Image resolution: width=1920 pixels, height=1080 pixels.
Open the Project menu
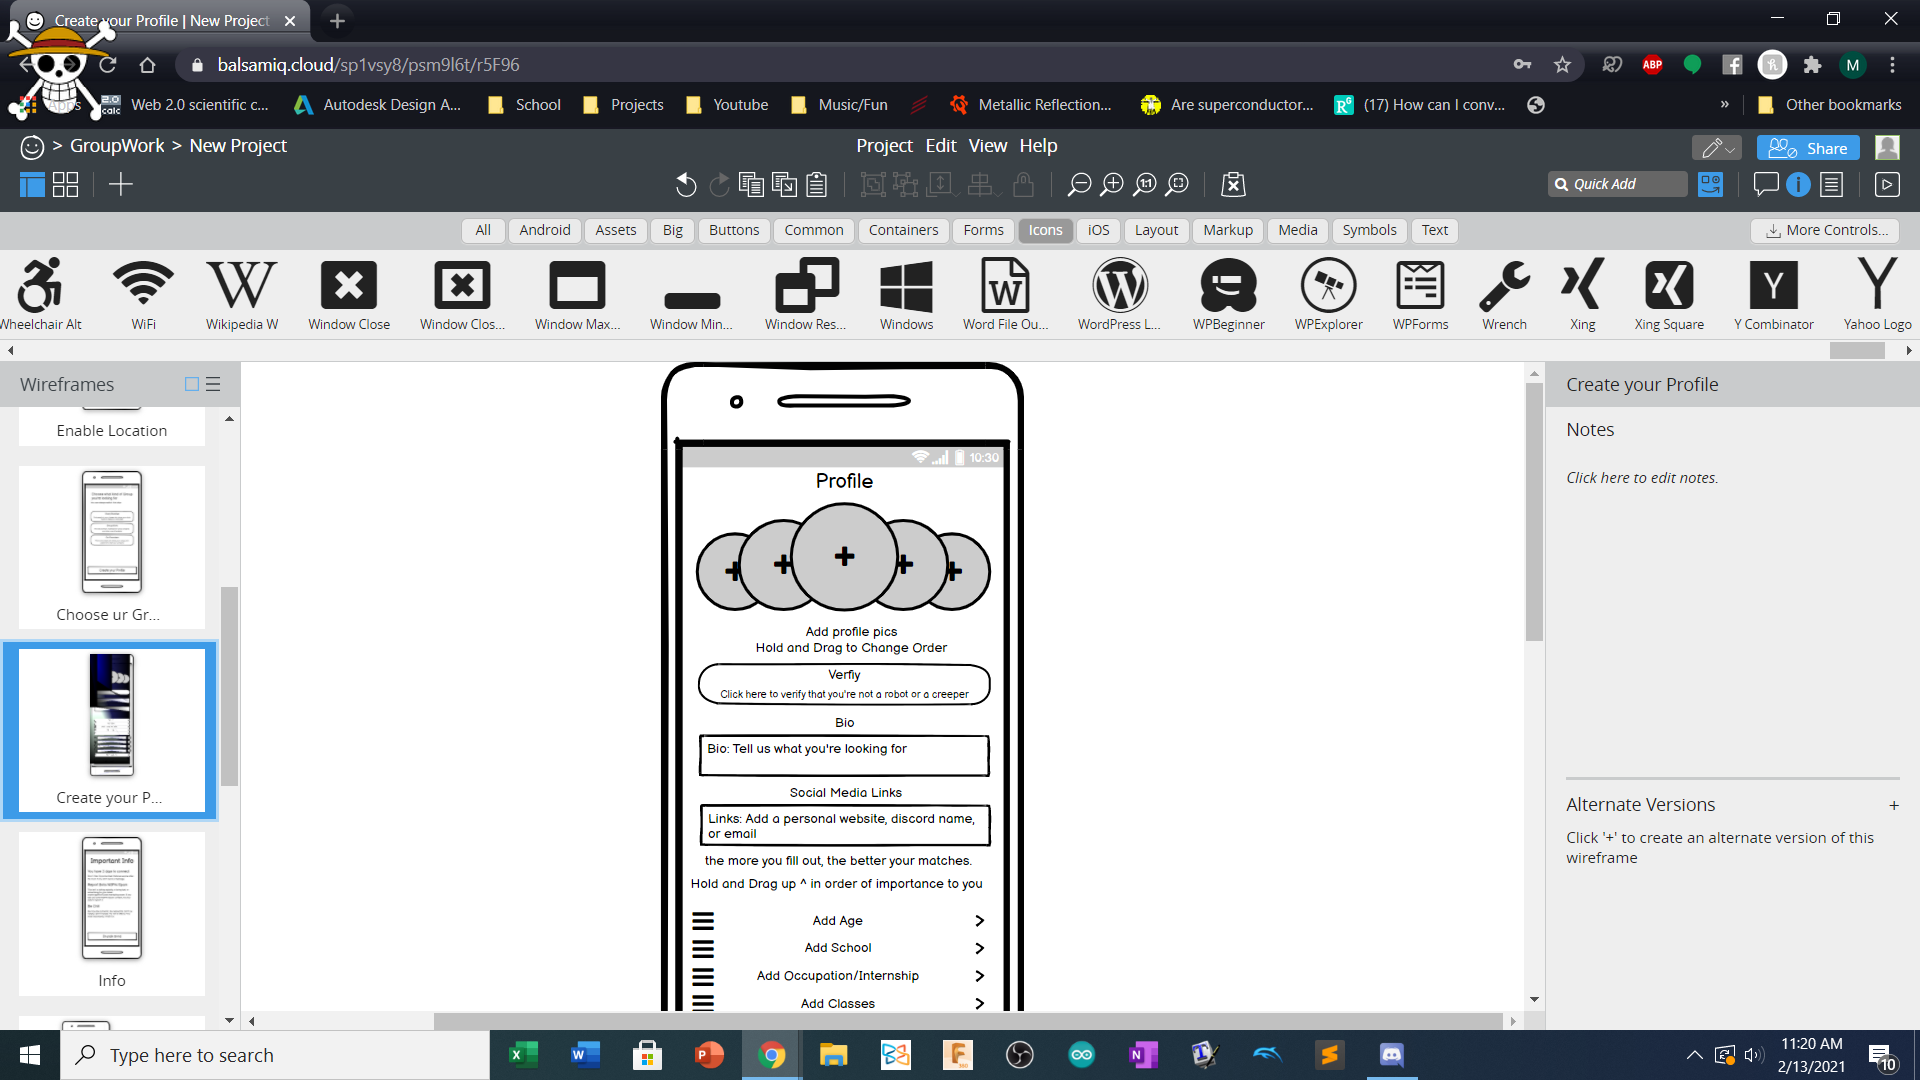pos(884,146)
